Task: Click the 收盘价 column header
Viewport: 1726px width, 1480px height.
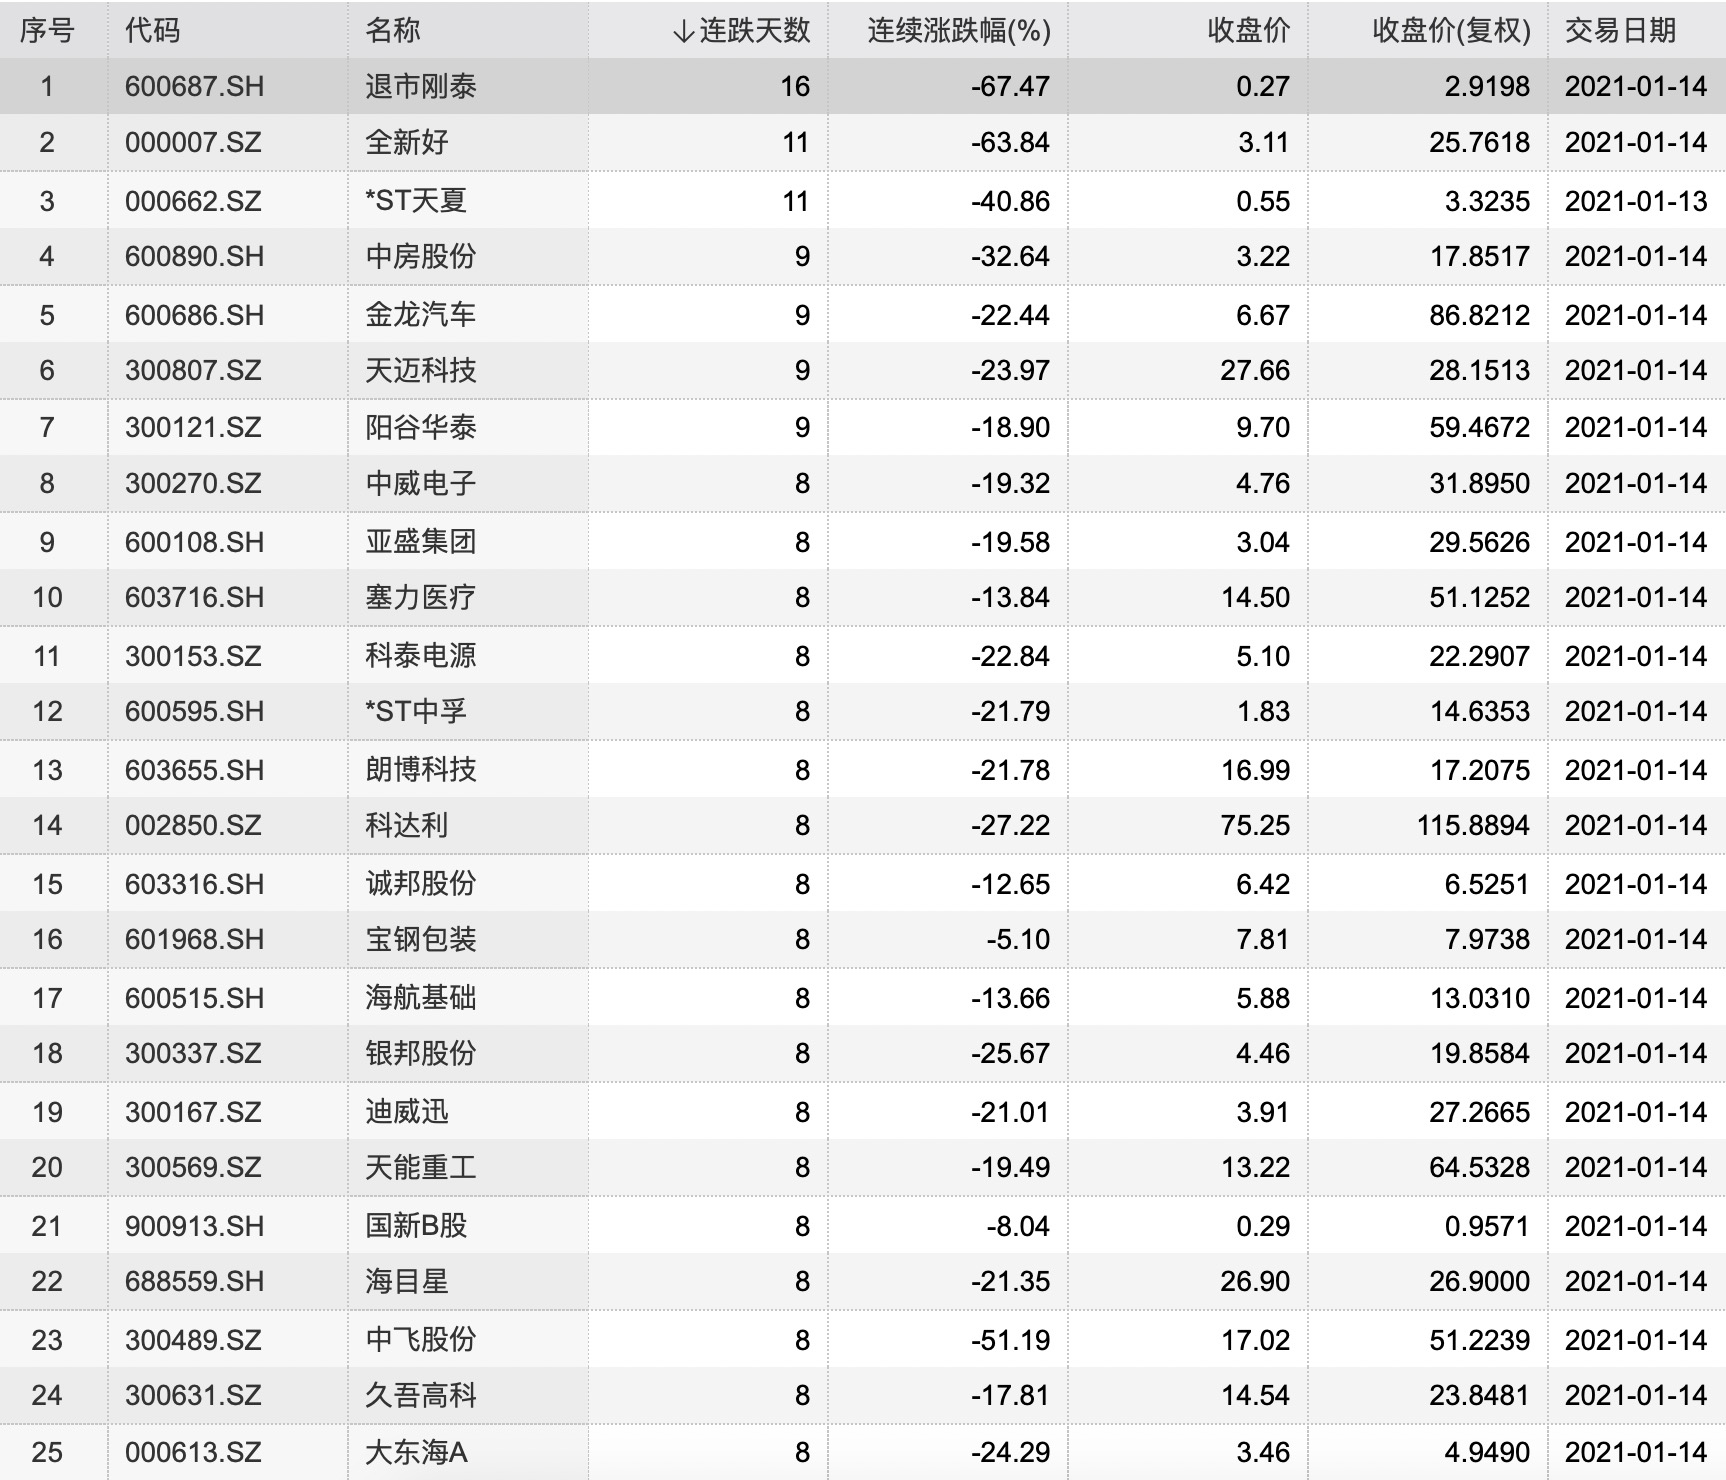Action: click(x=1248, y=31)
